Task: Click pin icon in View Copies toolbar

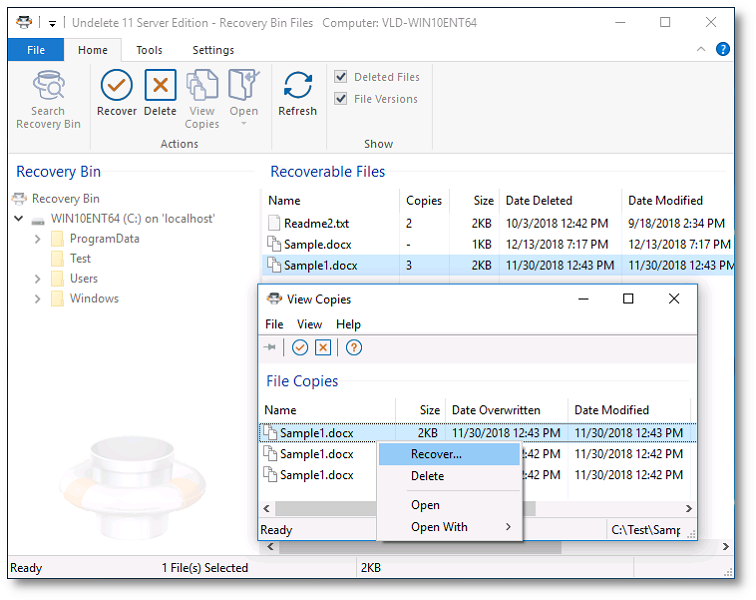Action: point(270,347)
